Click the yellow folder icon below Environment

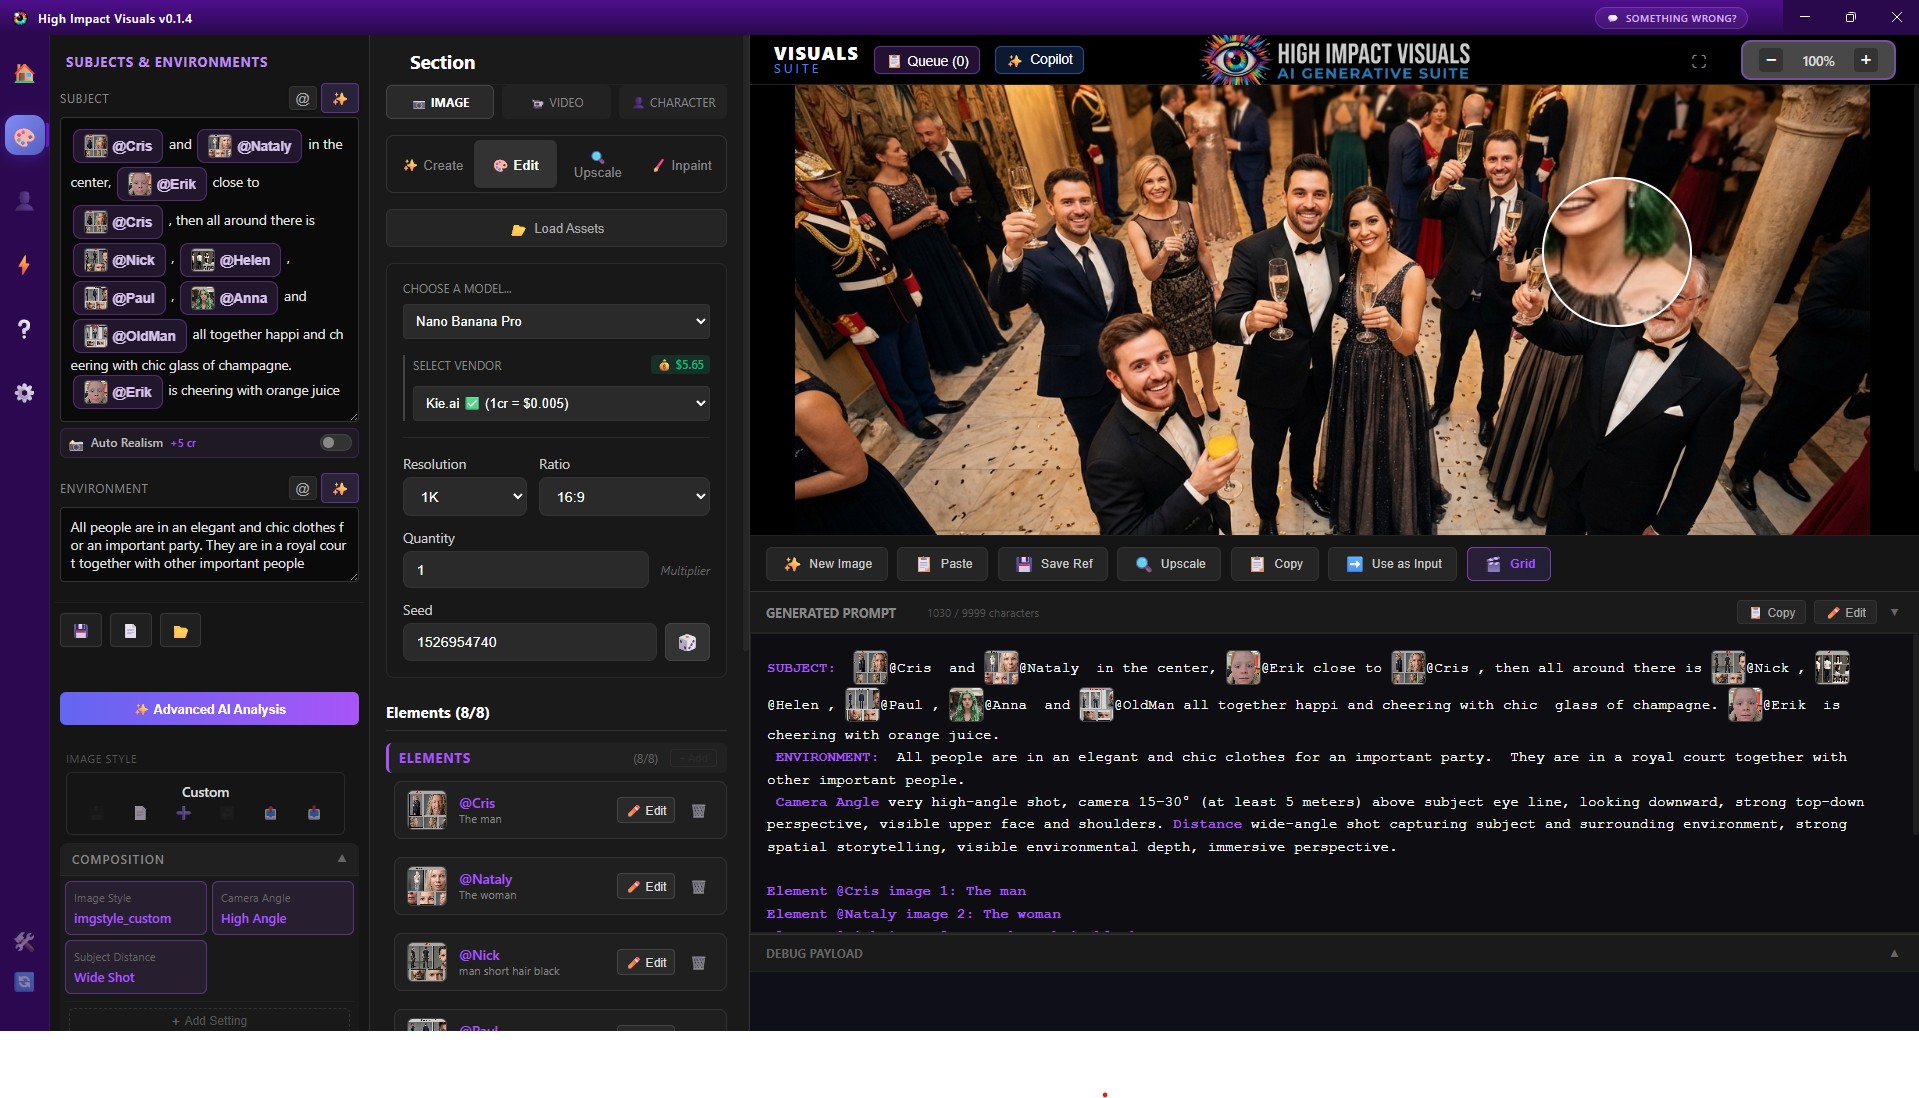point(180,631)
